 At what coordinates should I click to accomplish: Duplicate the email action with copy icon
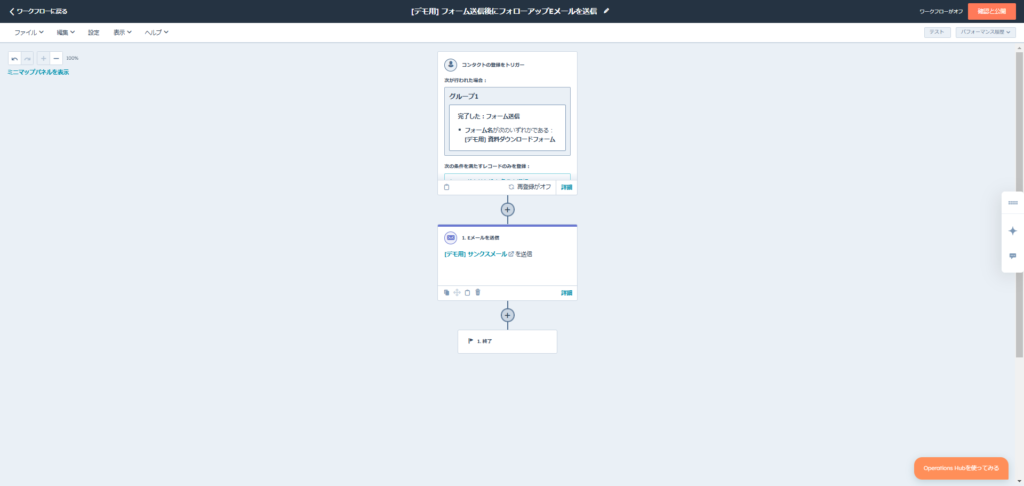coord(447,293)
